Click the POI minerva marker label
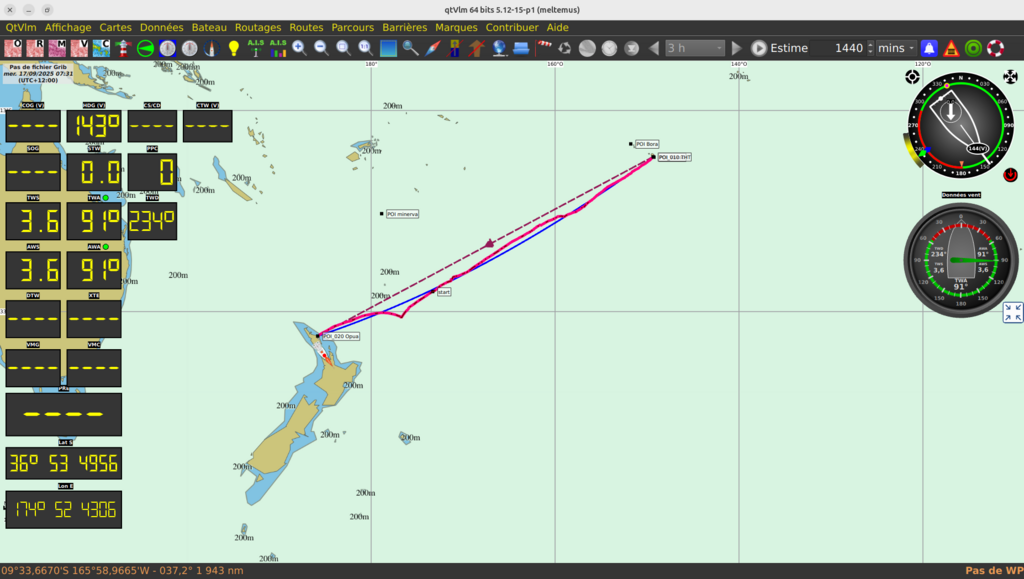Viewport: 1024px width, 579px height. [402, 214]
